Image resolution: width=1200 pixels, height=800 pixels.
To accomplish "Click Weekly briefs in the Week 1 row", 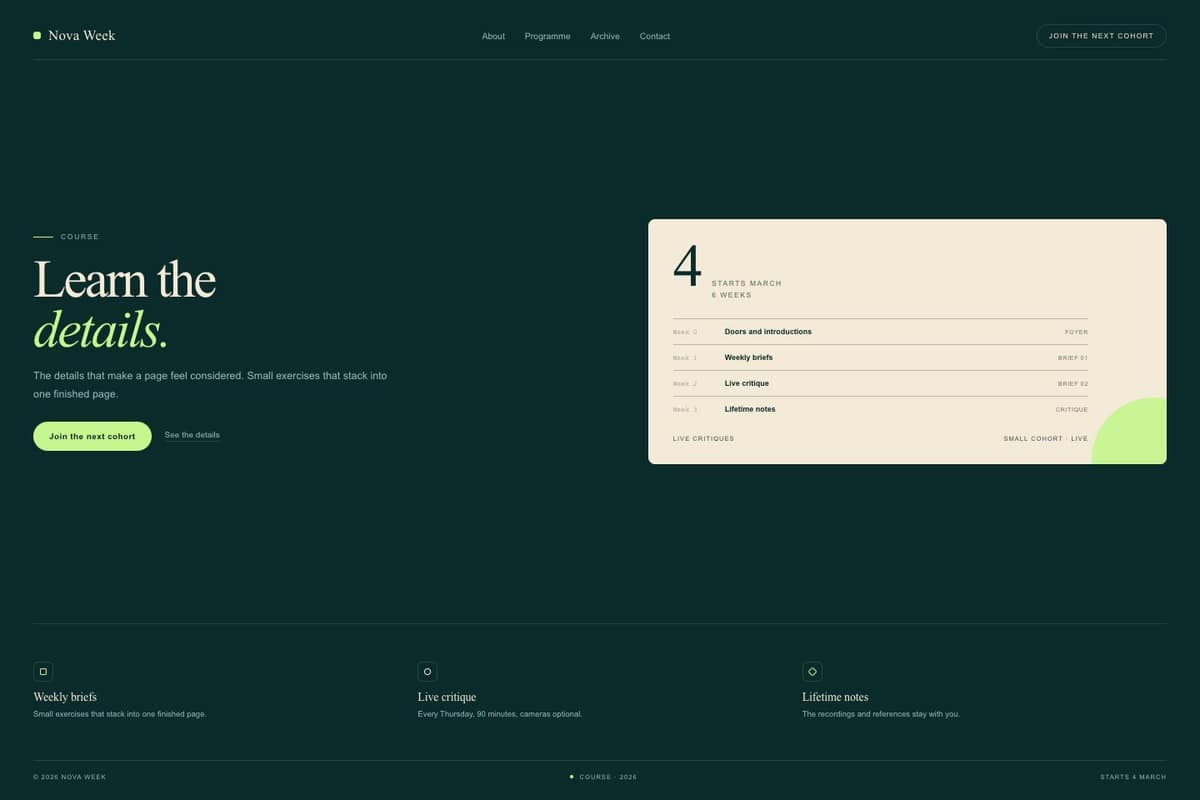I will click(748, 358).
